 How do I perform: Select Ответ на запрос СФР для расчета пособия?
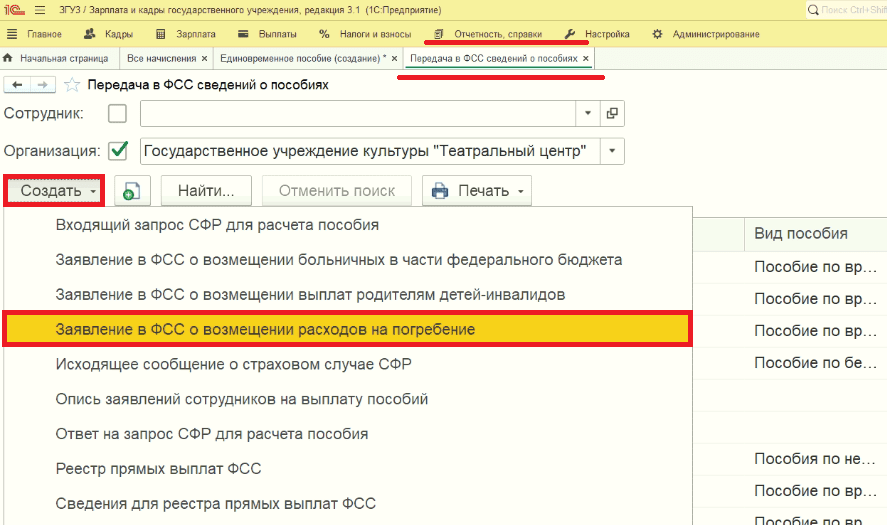pyautogui.click(x=347, y=434)
